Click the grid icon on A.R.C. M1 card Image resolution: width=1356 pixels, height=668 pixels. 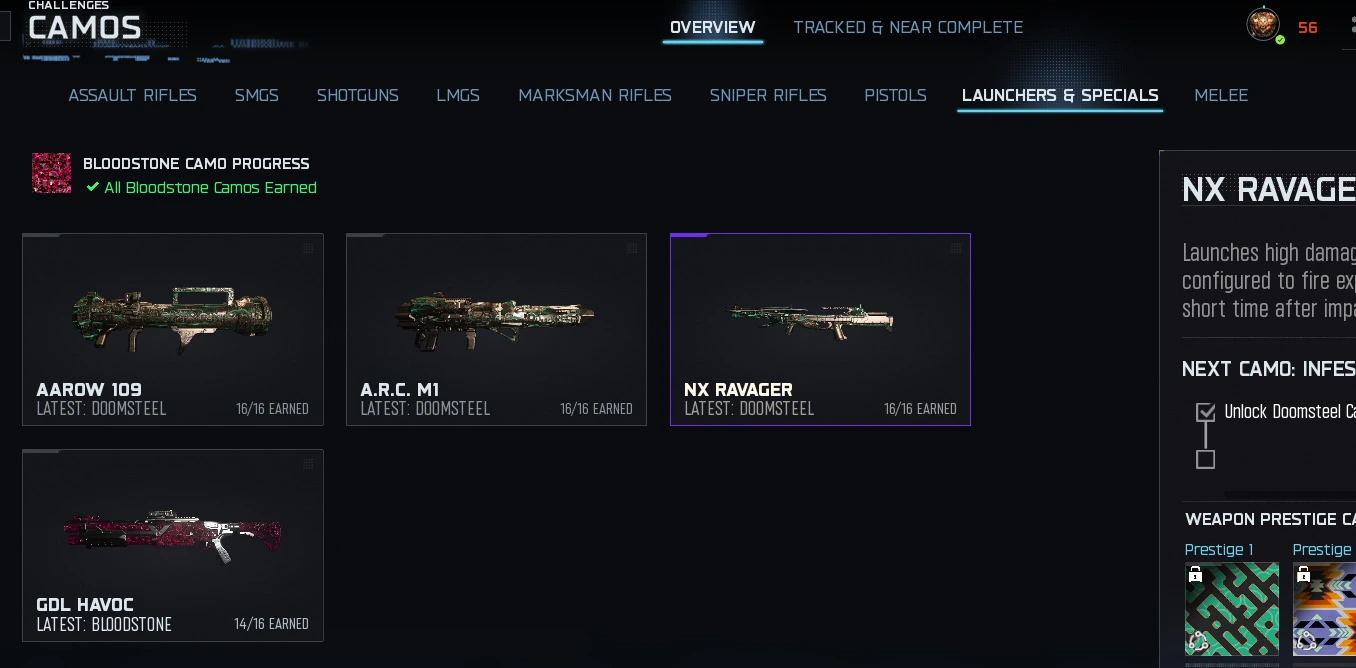pos(632,248)
